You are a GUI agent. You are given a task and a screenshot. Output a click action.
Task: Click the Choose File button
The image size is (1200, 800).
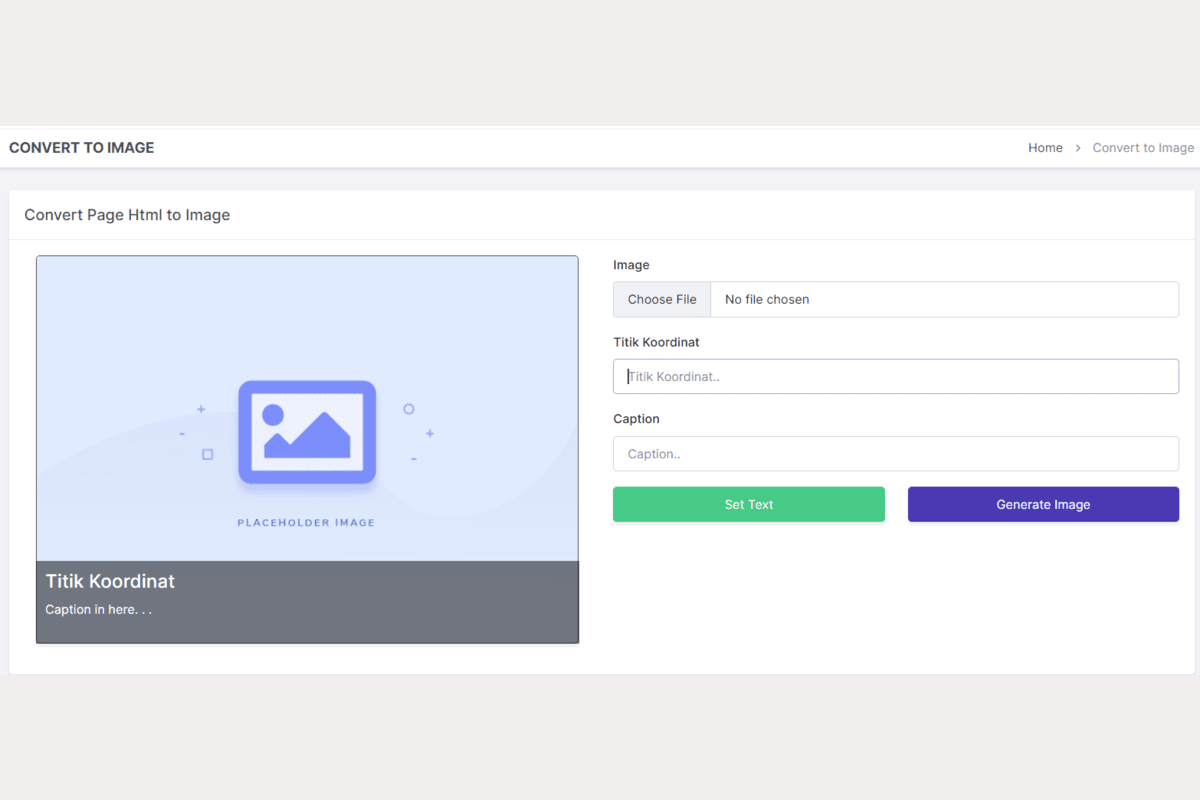click(662, 299)
